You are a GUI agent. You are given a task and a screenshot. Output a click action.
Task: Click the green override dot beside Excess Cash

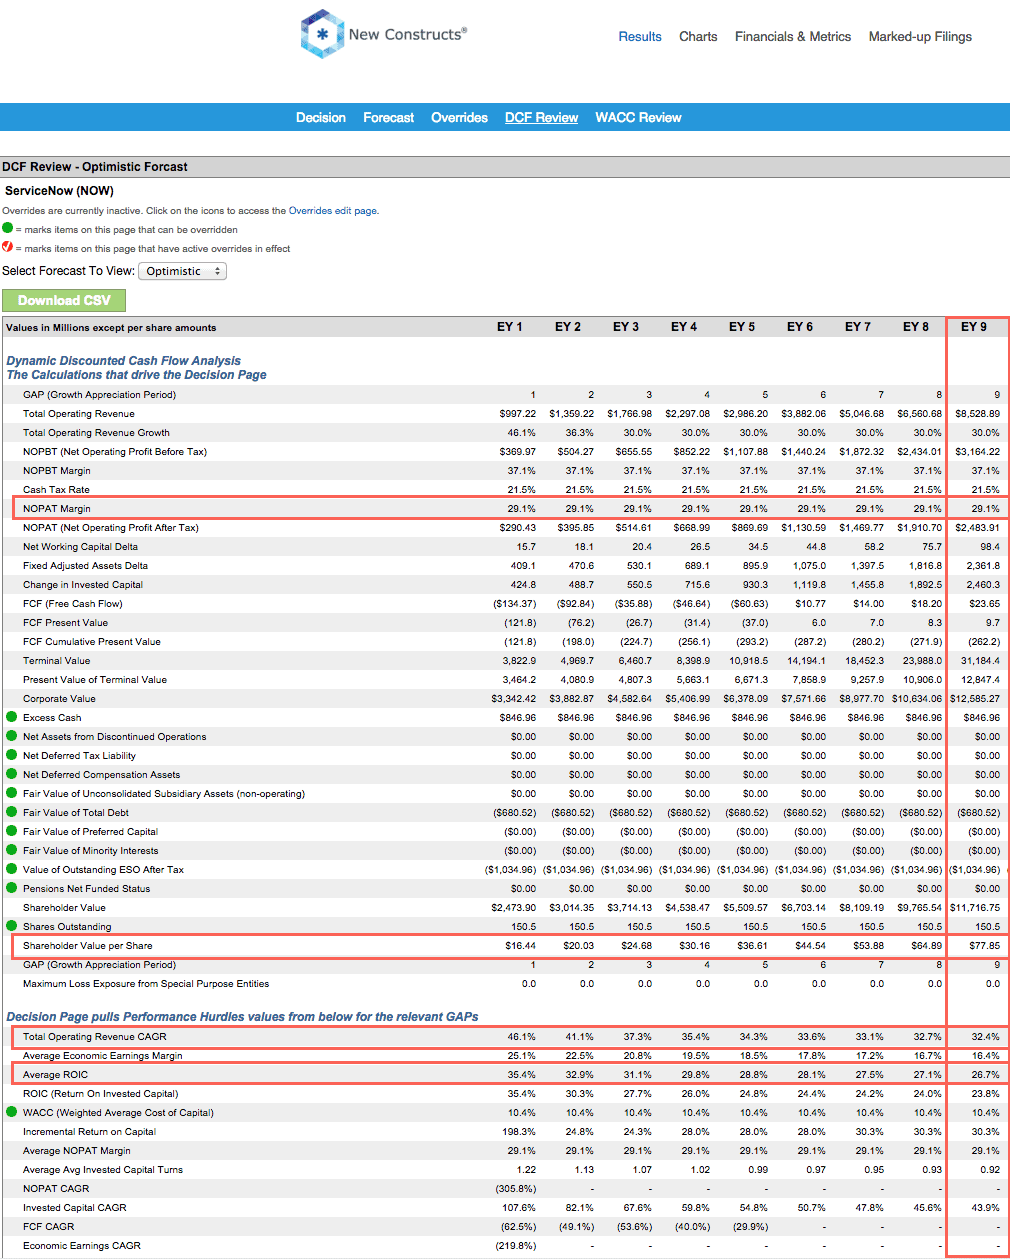tap(11, 717)
